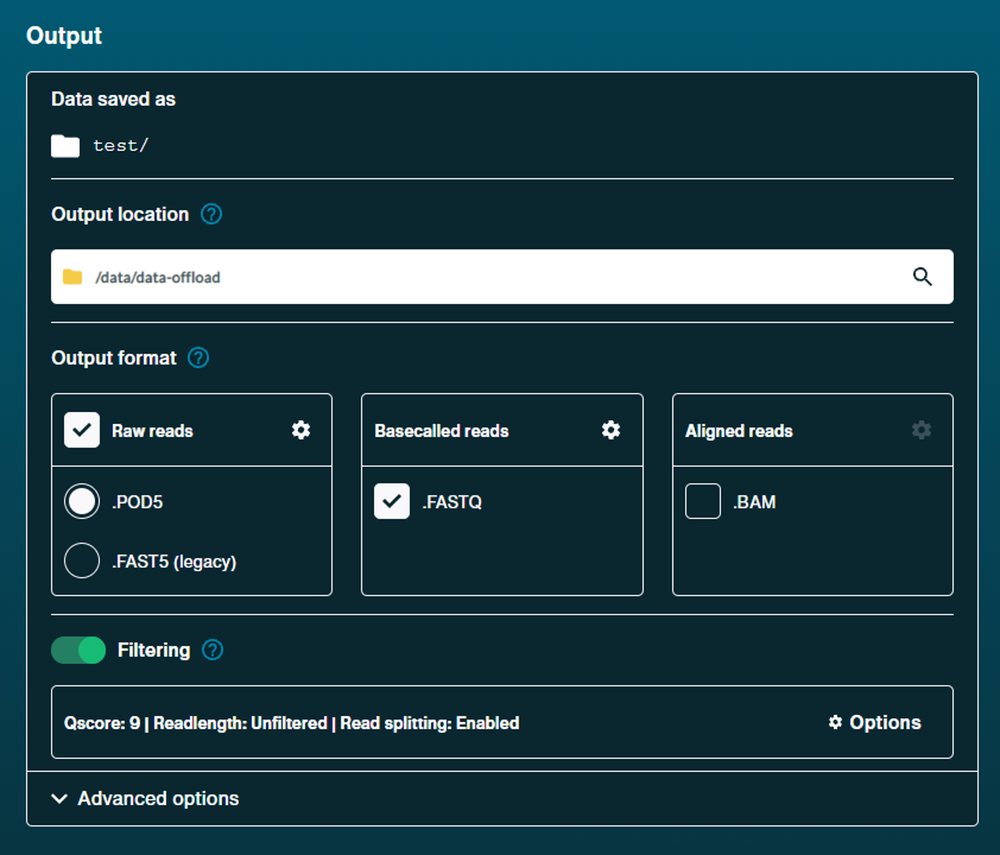The height and width of the screenshot is (855, 1000).
Task: Show help for Output location
Action: 211,214
